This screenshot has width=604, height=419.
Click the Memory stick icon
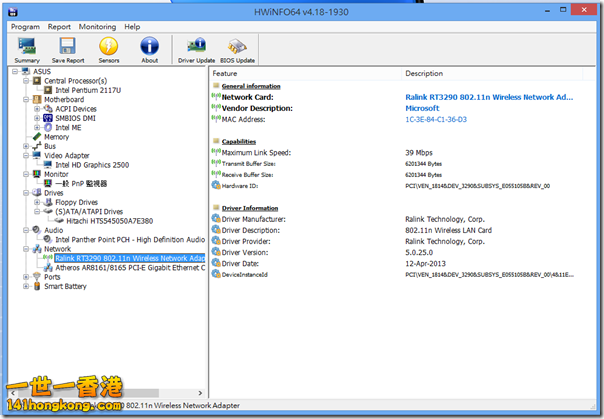(37, 137)
